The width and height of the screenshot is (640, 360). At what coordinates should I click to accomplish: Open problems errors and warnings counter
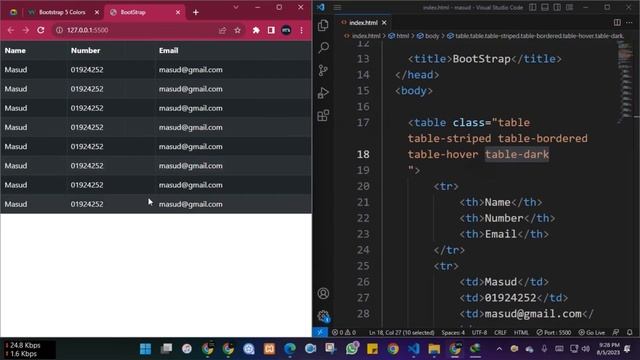344,332
